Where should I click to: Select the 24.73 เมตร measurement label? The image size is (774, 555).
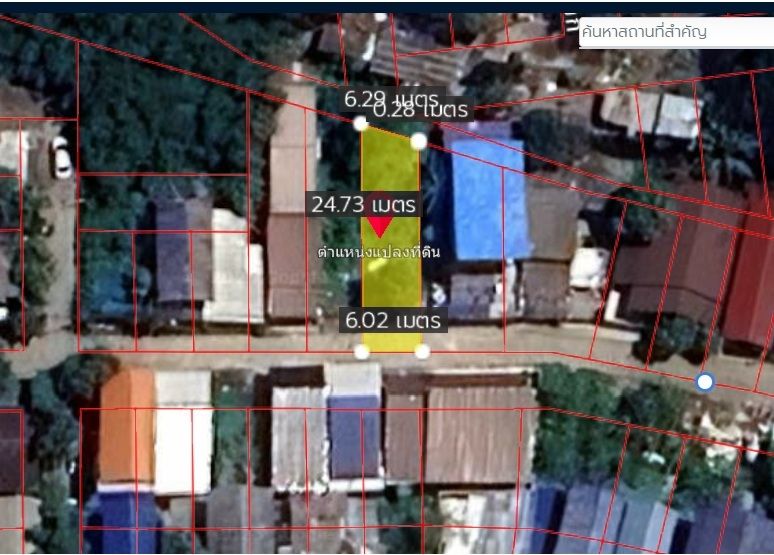click(x=363, y=204)
